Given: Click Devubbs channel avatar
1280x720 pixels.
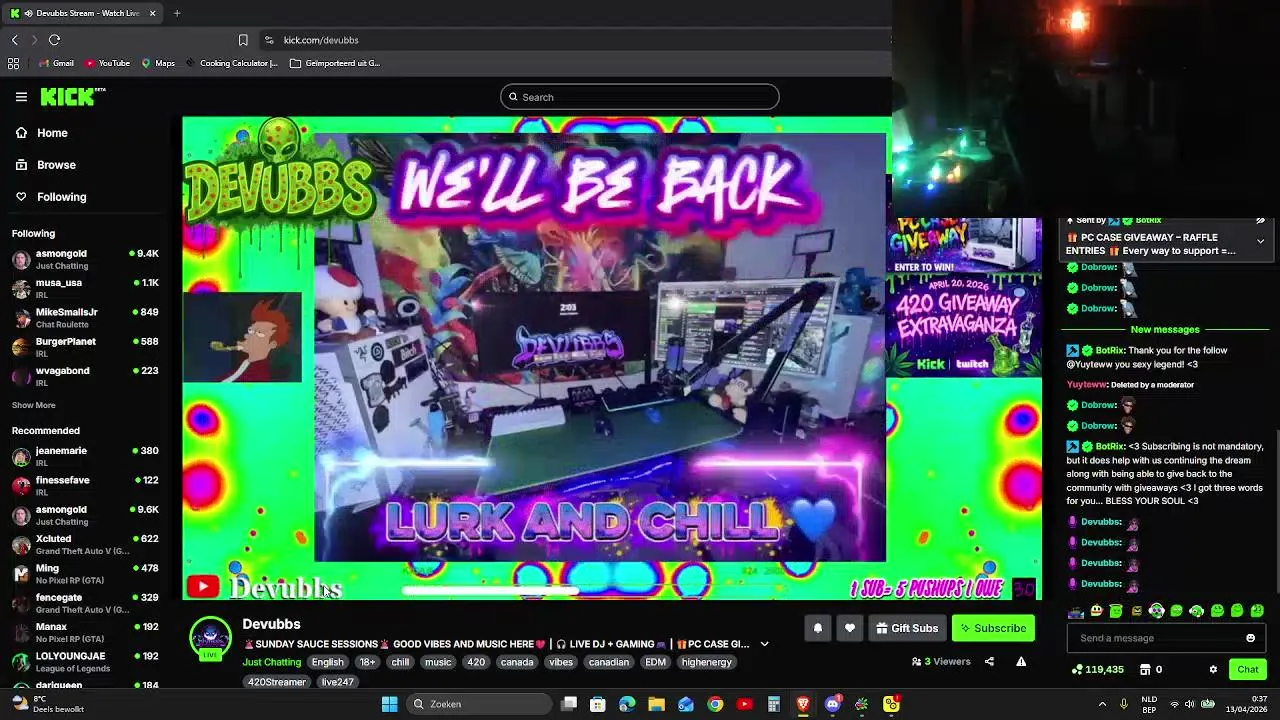Looking at the screenshot, I should point(210,638).
